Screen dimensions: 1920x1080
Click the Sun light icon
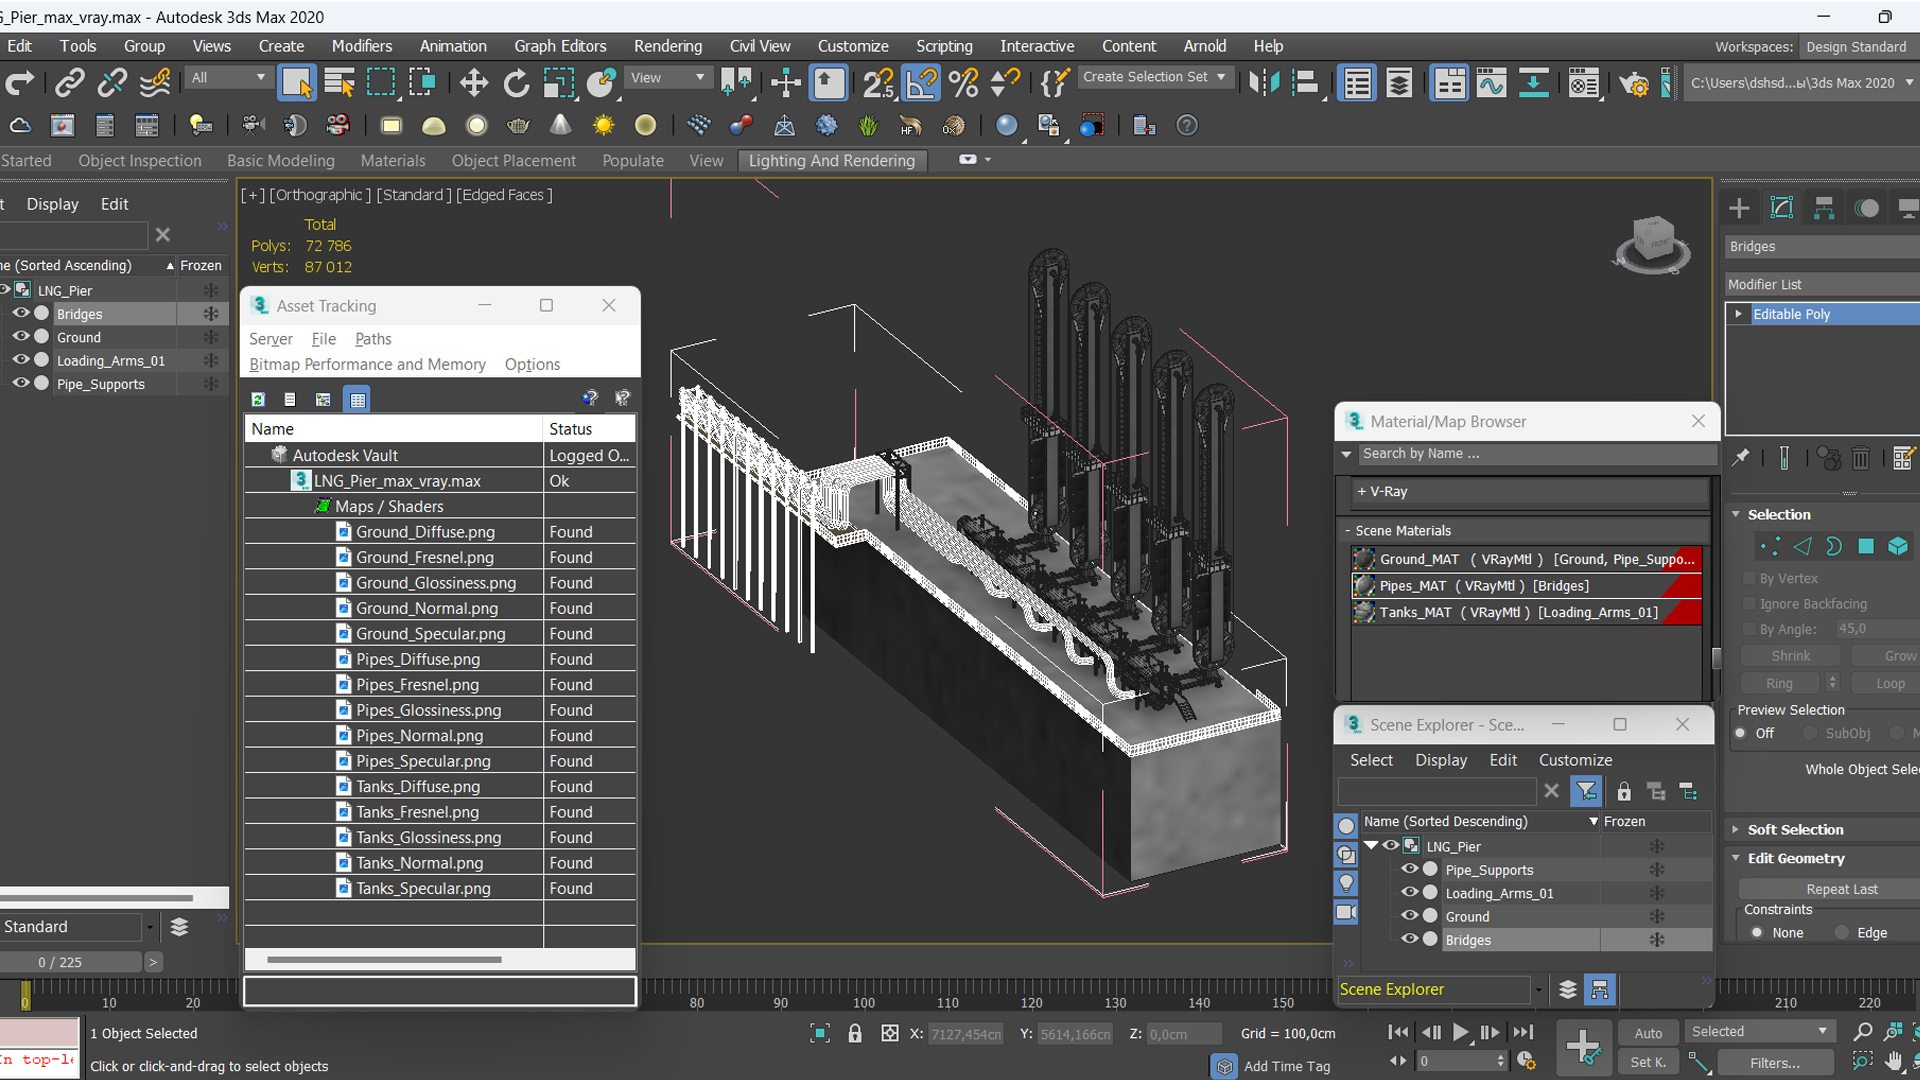click(x=603, y=126)
